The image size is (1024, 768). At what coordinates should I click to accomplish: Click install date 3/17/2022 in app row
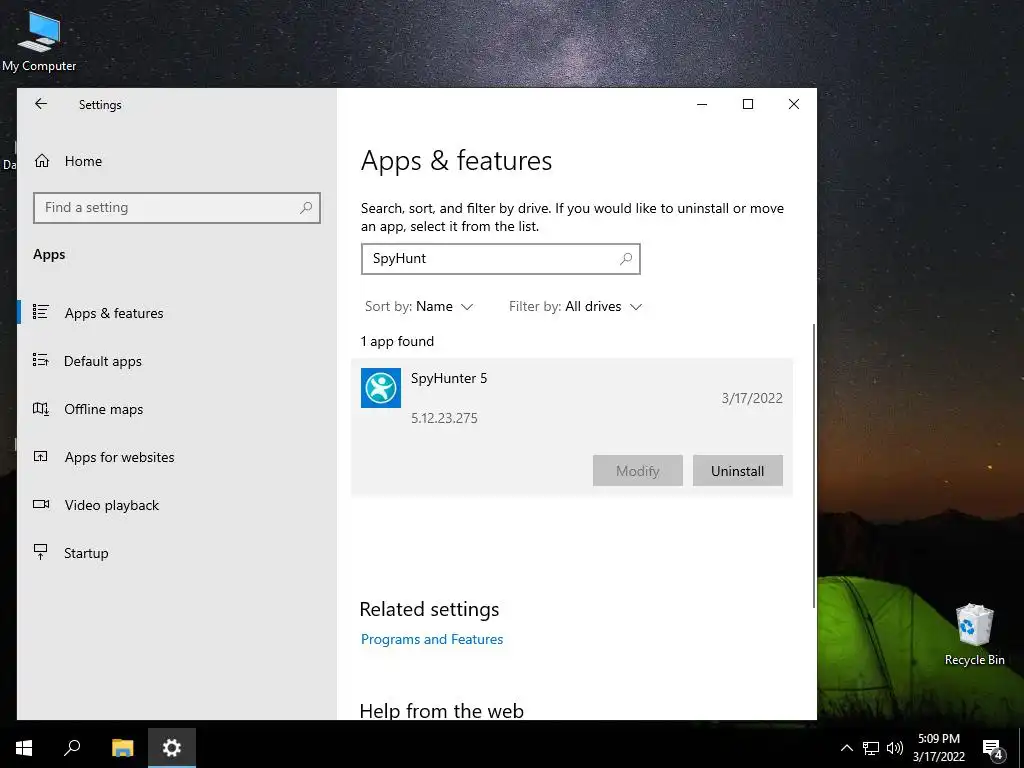(752, 398)
